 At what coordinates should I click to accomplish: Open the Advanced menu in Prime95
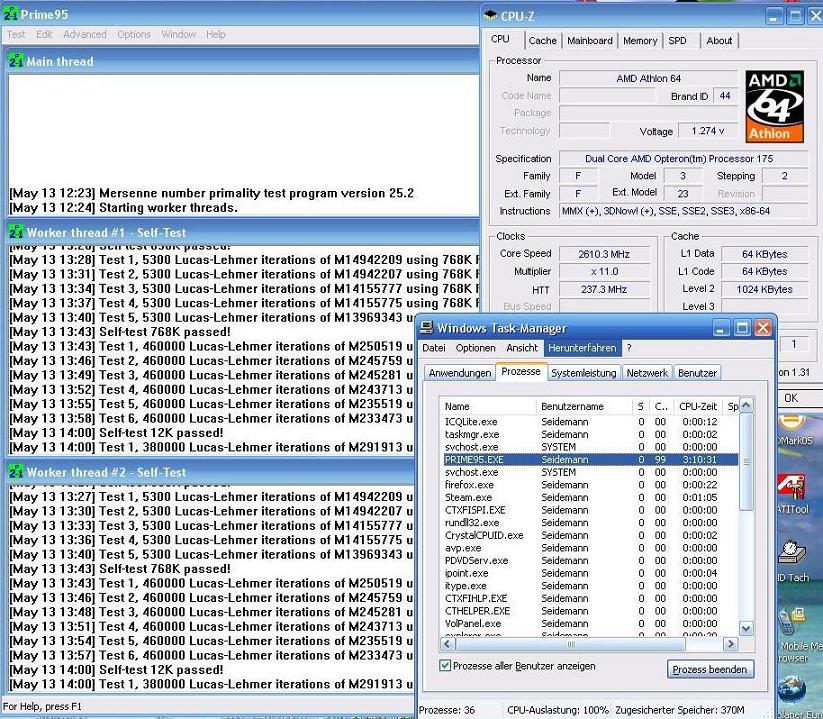pos(85,34)
